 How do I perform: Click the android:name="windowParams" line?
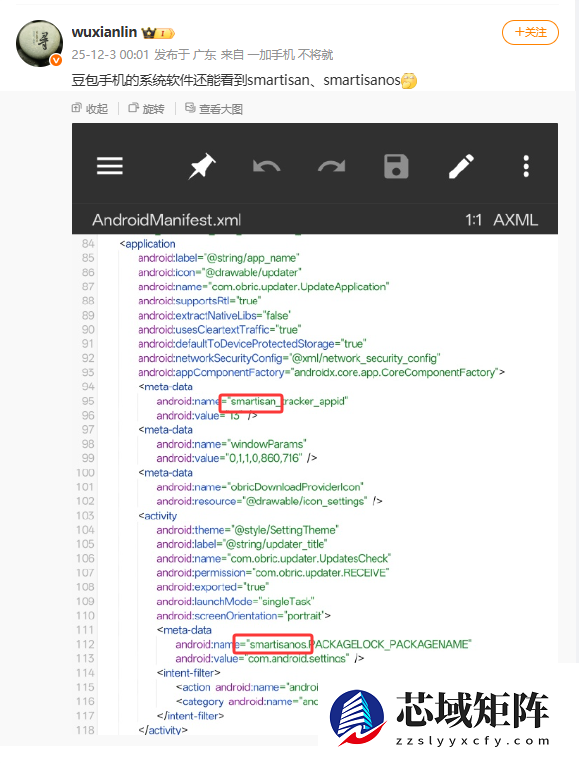(x=231, y=444)
